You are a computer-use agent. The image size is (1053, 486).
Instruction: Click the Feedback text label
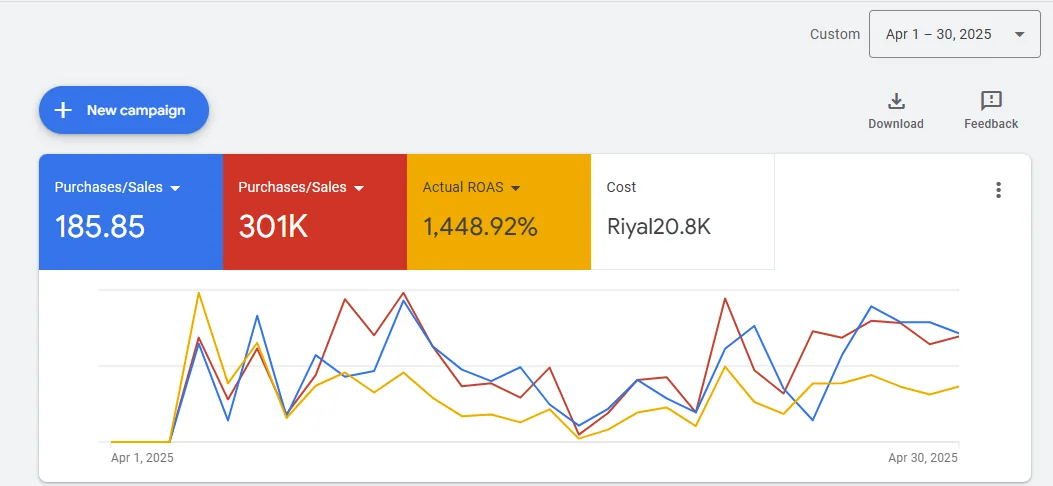pos(991,124)
